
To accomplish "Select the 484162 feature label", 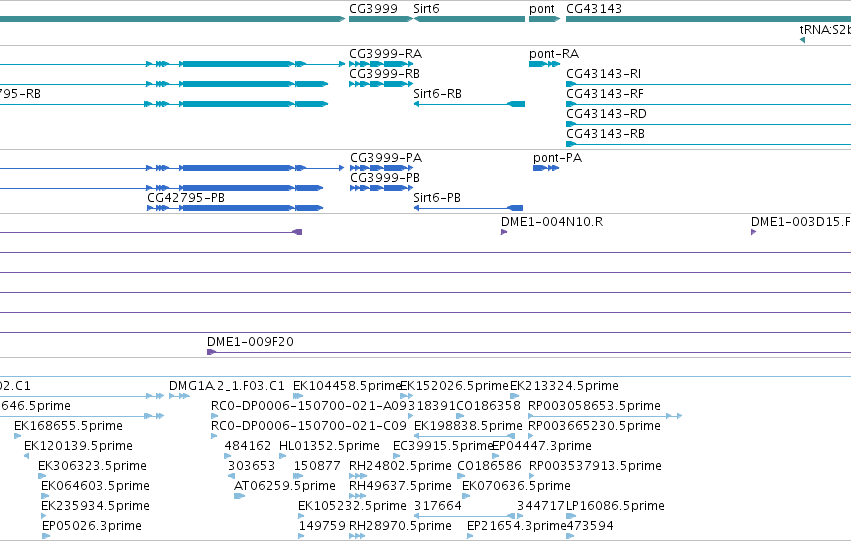I will point(247,446).
